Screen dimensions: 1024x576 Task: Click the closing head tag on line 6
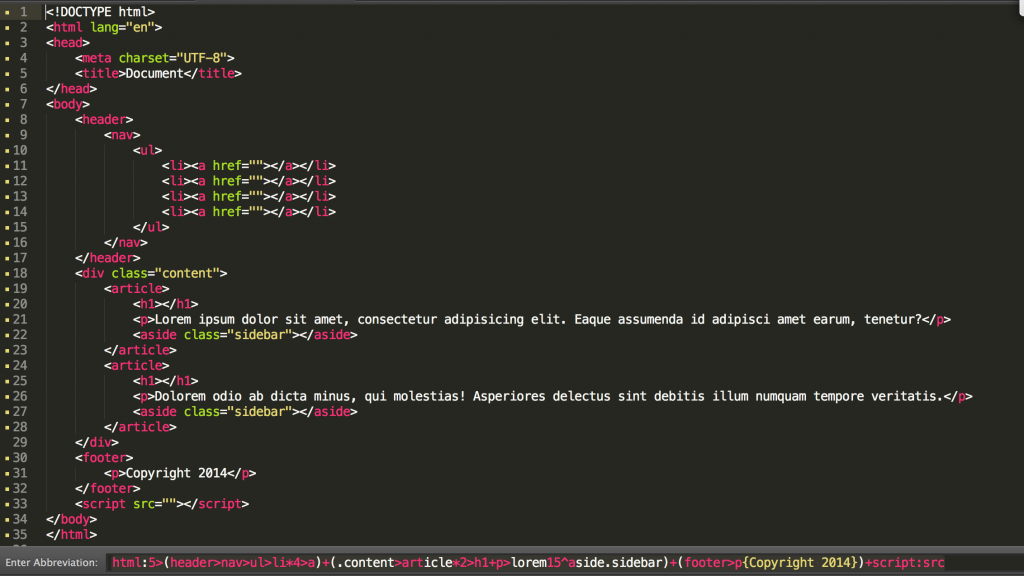[71, 89]
